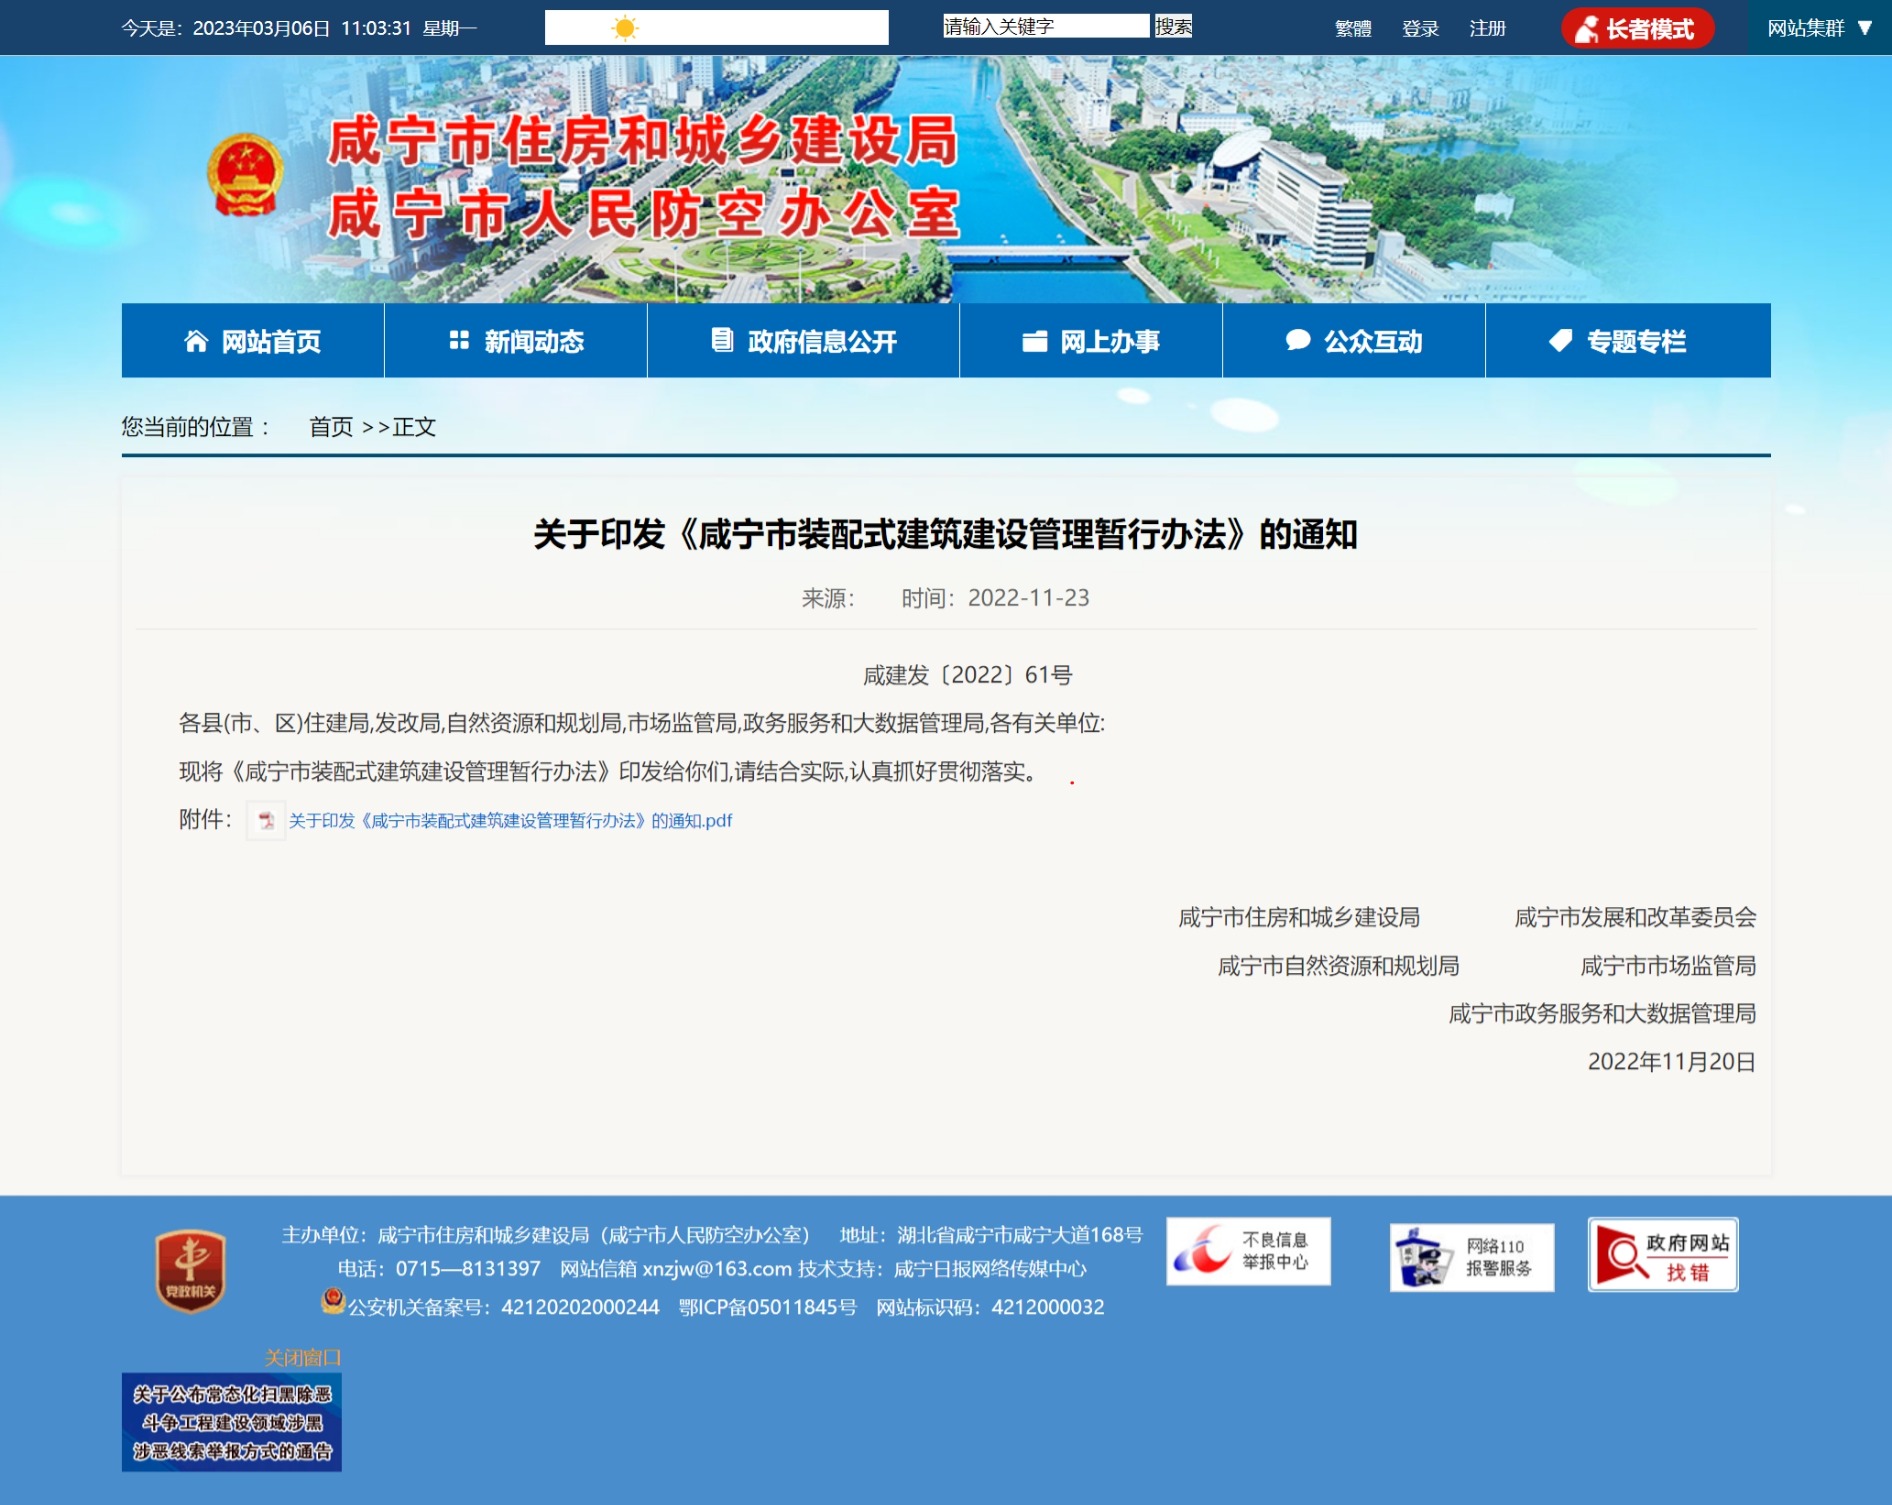Screen dimensions: 1892x1505
Task: Click document number 咸建发〔2022〕61号
Action: (968, 675)
